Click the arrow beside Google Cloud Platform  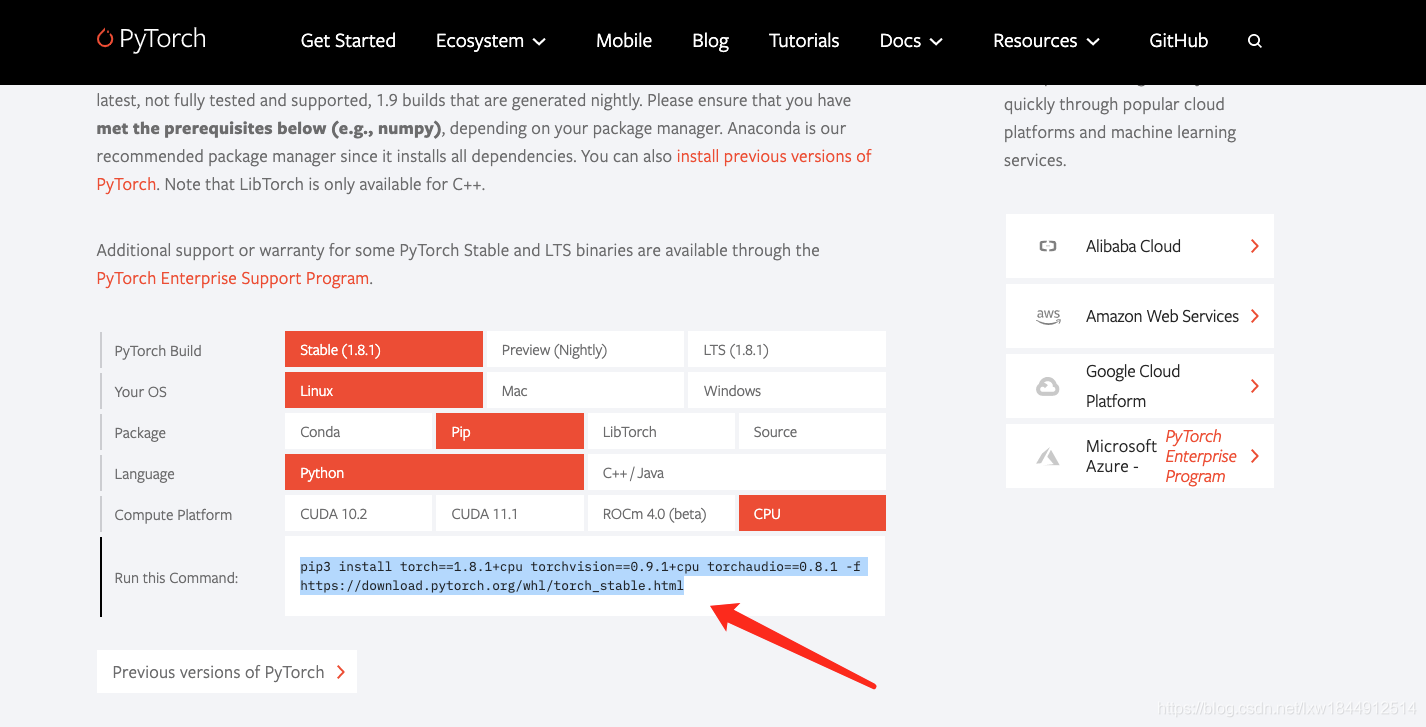coord(1254,386)
